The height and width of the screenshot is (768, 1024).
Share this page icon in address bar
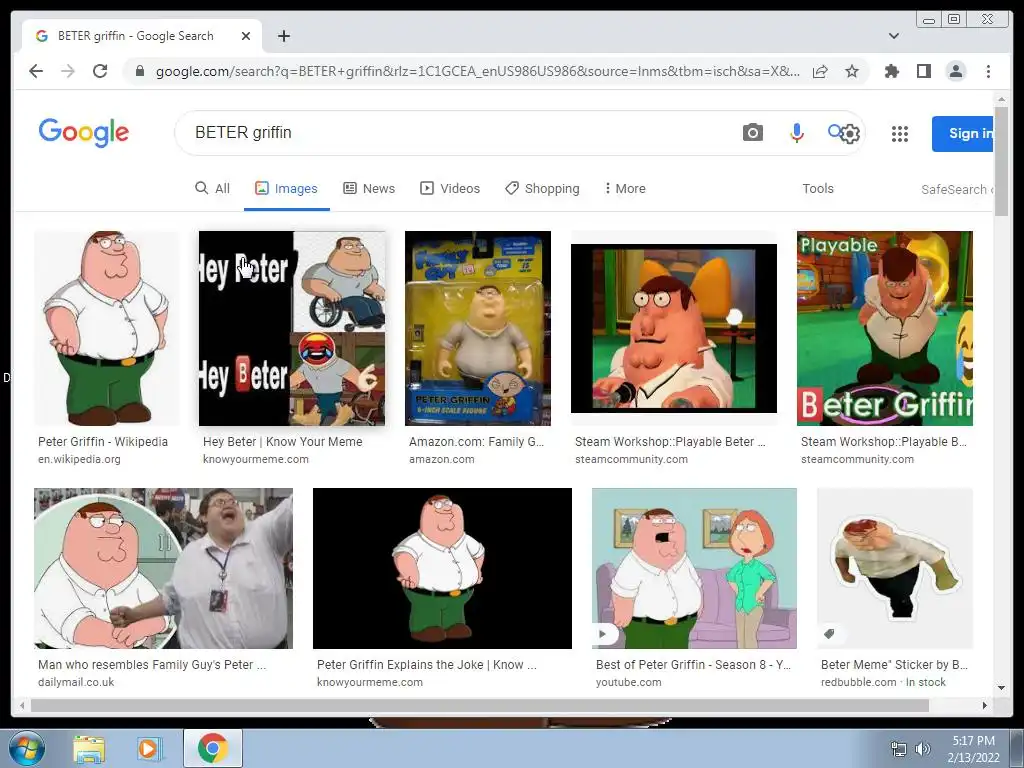820,71
